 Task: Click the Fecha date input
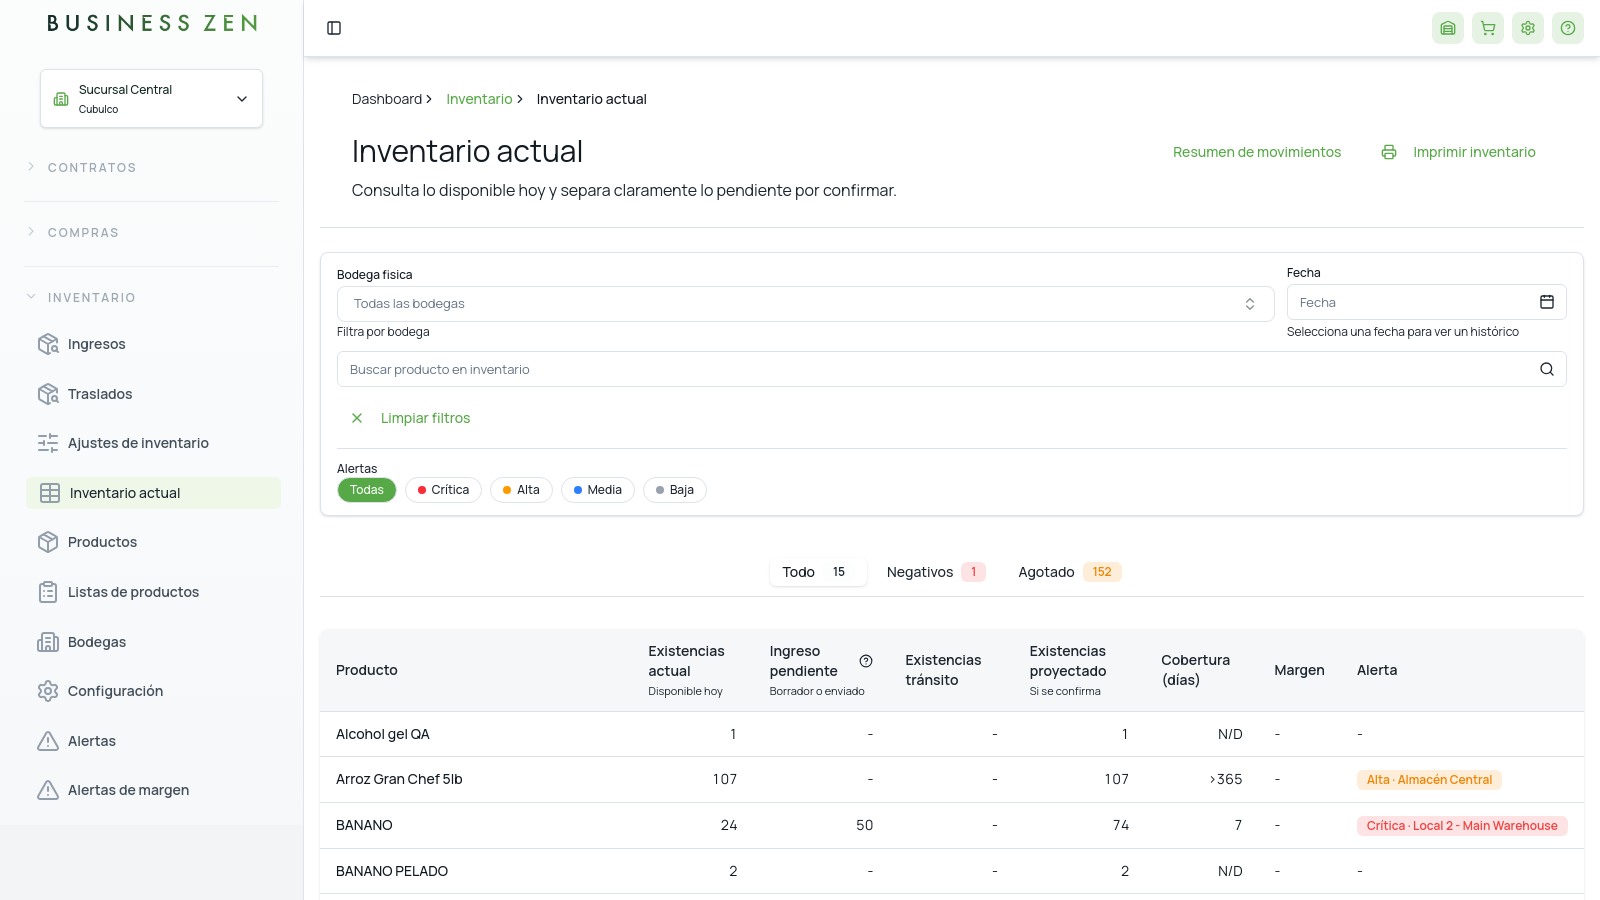click(x=1426, y=302)
